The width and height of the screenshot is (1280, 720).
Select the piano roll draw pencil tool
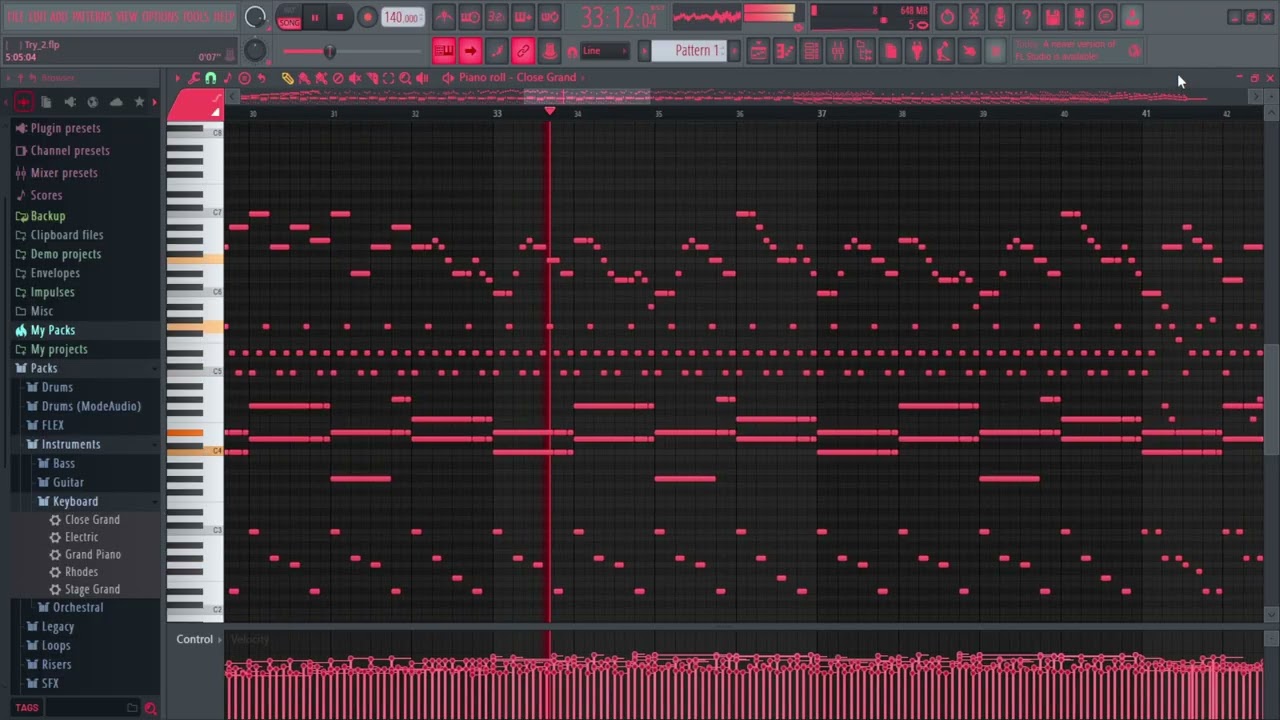(x=287, y=78)
